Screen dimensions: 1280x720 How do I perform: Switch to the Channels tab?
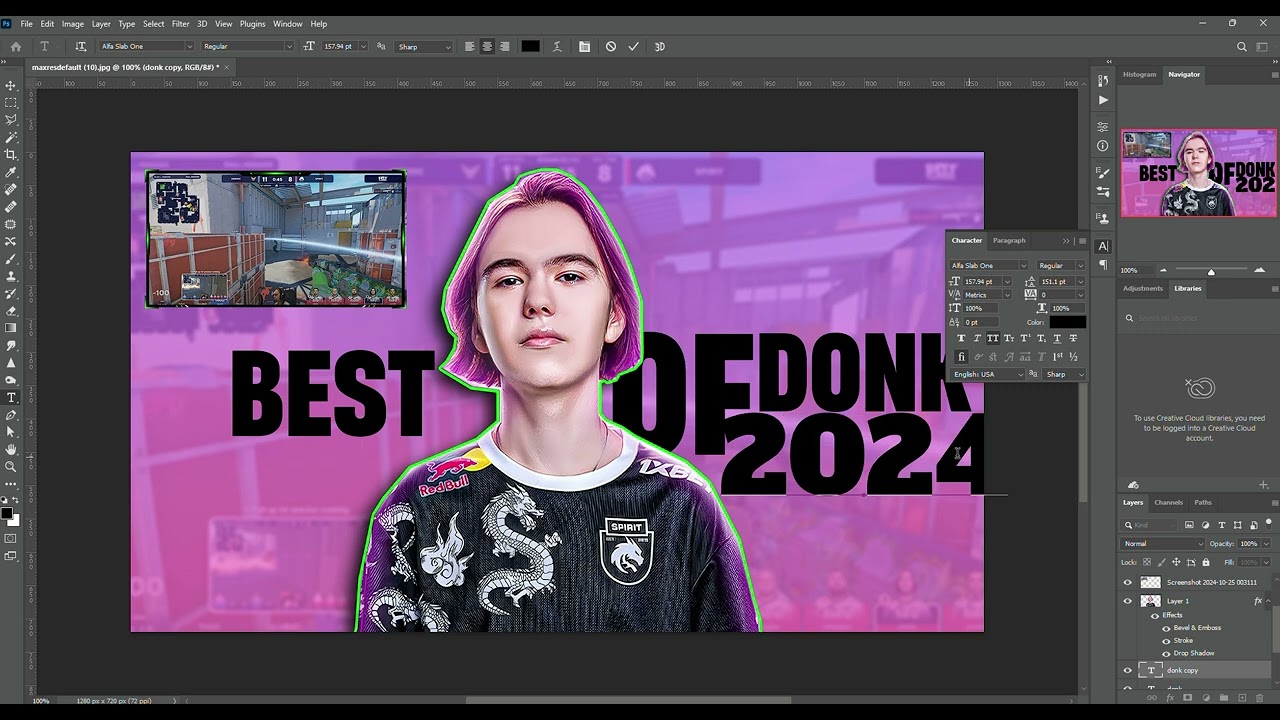(1168, 502)
